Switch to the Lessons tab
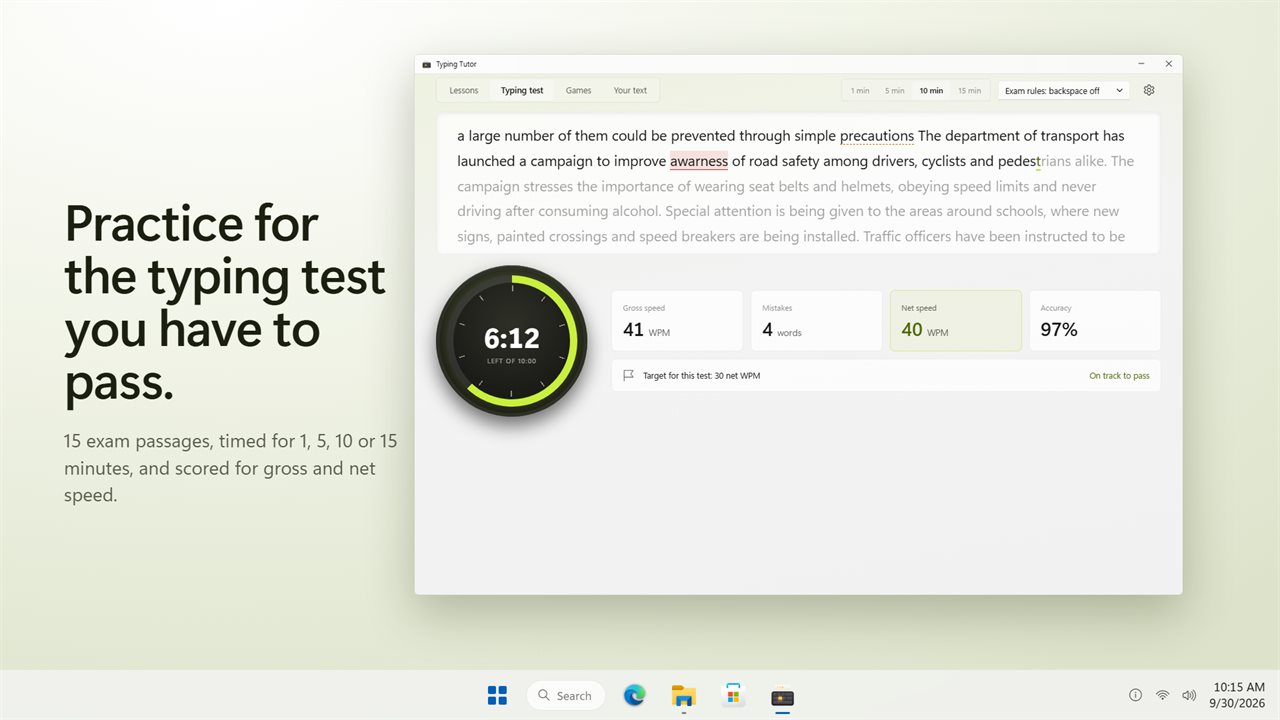The height and width of the screenshot is (720, 1280). coord(464,91)
